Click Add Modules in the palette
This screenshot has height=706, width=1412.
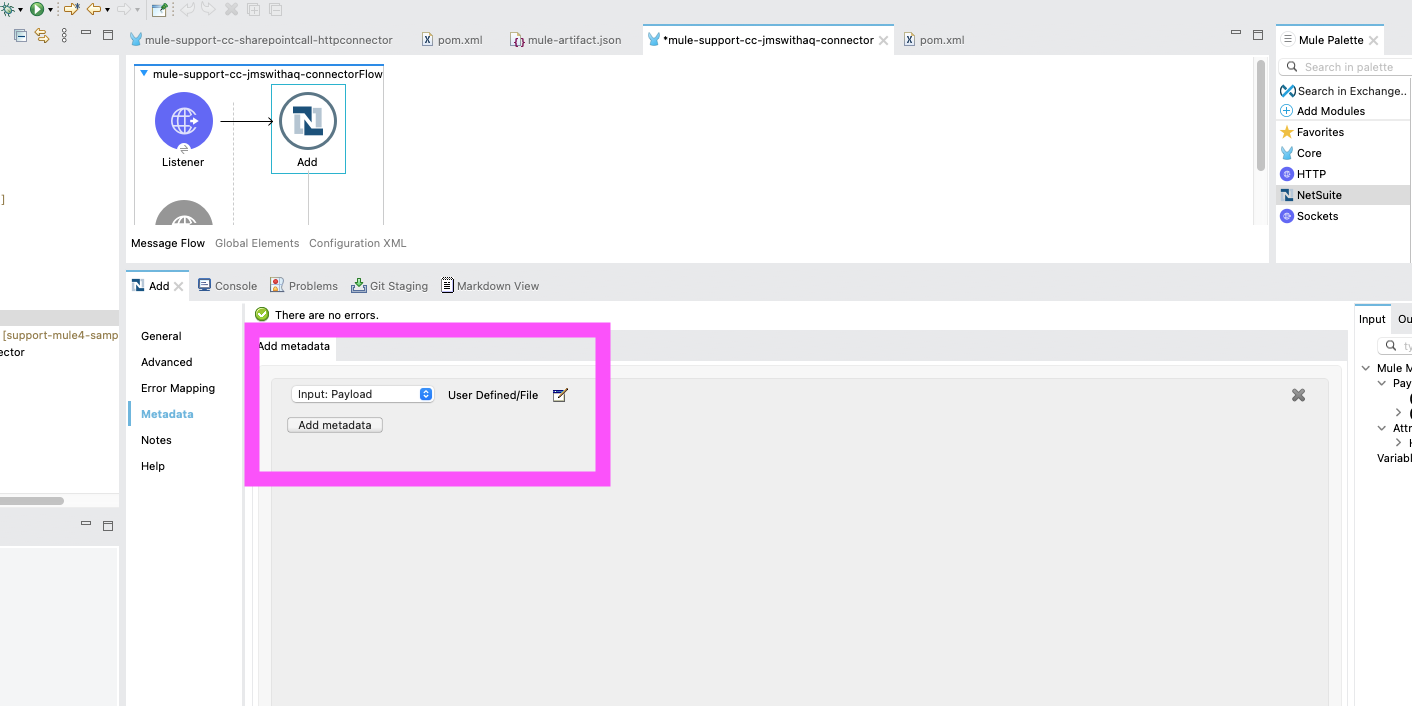[x=1330, y=111]
